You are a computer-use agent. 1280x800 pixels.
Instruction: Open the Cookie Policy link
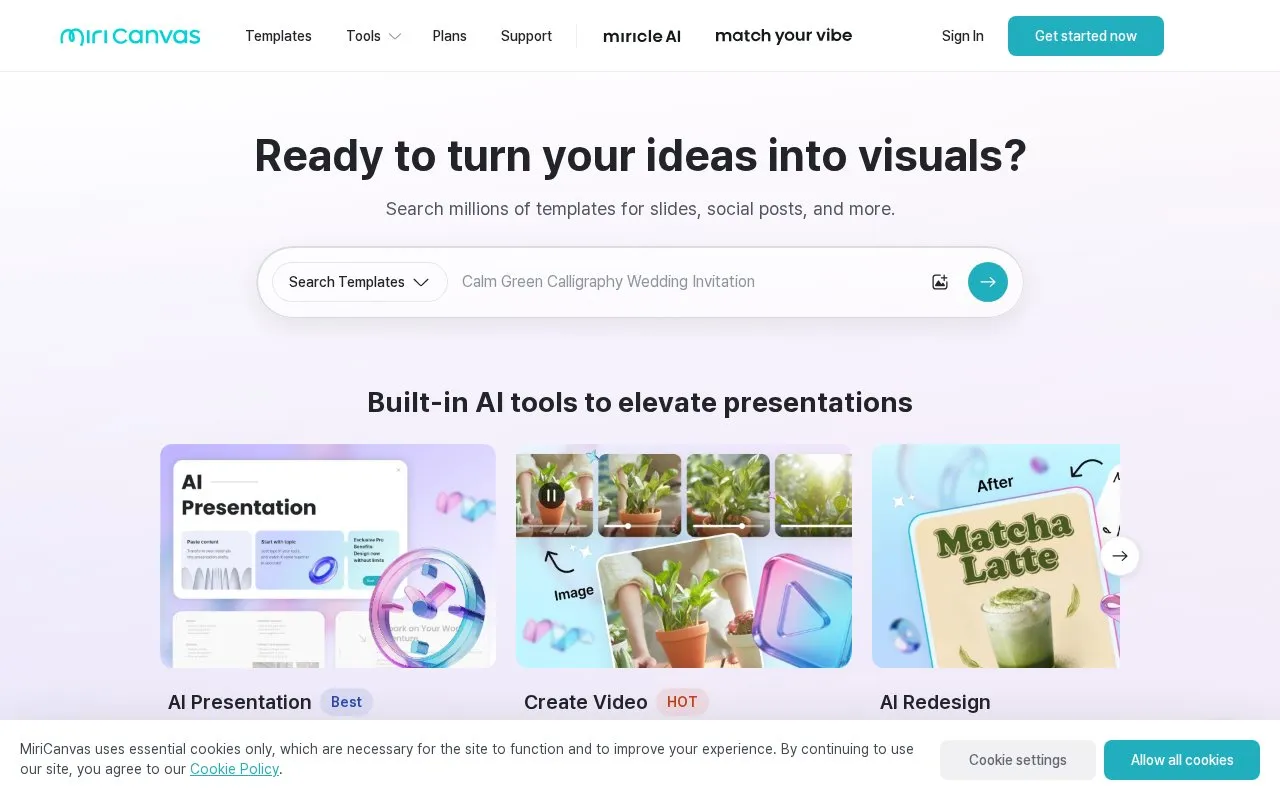234,769
